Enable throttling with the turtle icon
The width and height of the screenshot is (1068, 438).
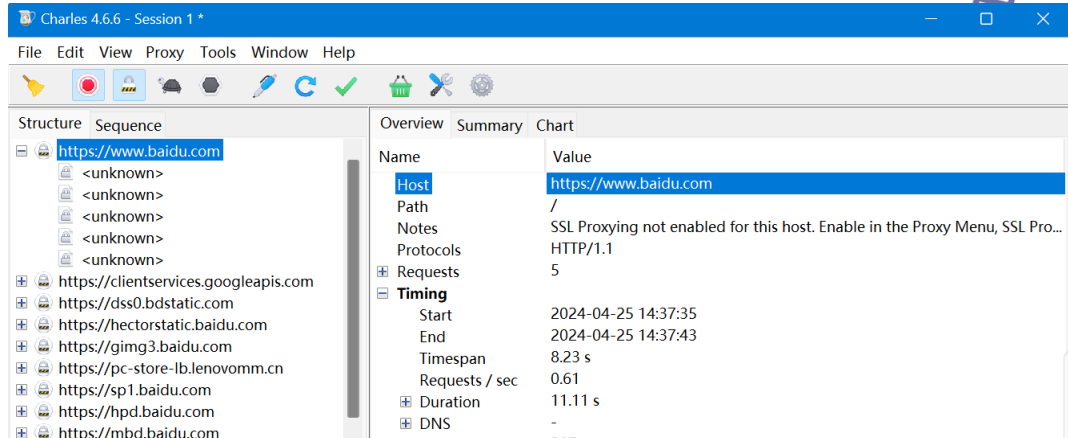point(170,85)
